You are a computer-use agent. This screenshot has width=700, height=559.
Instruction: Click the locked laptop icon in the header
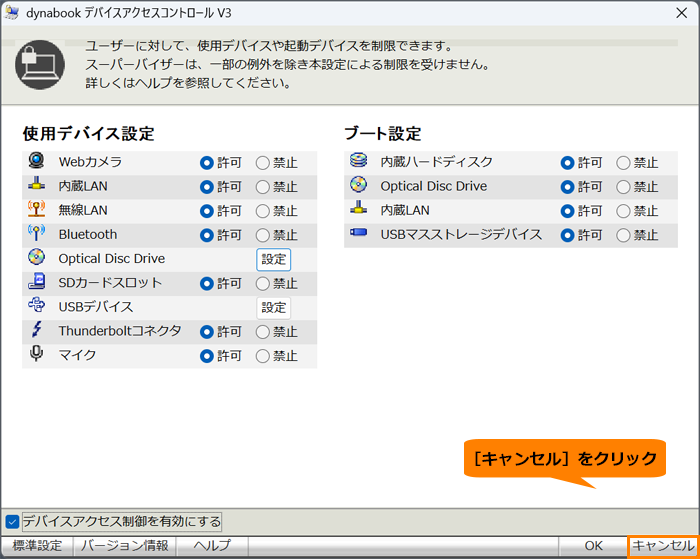tap(40, 65)
